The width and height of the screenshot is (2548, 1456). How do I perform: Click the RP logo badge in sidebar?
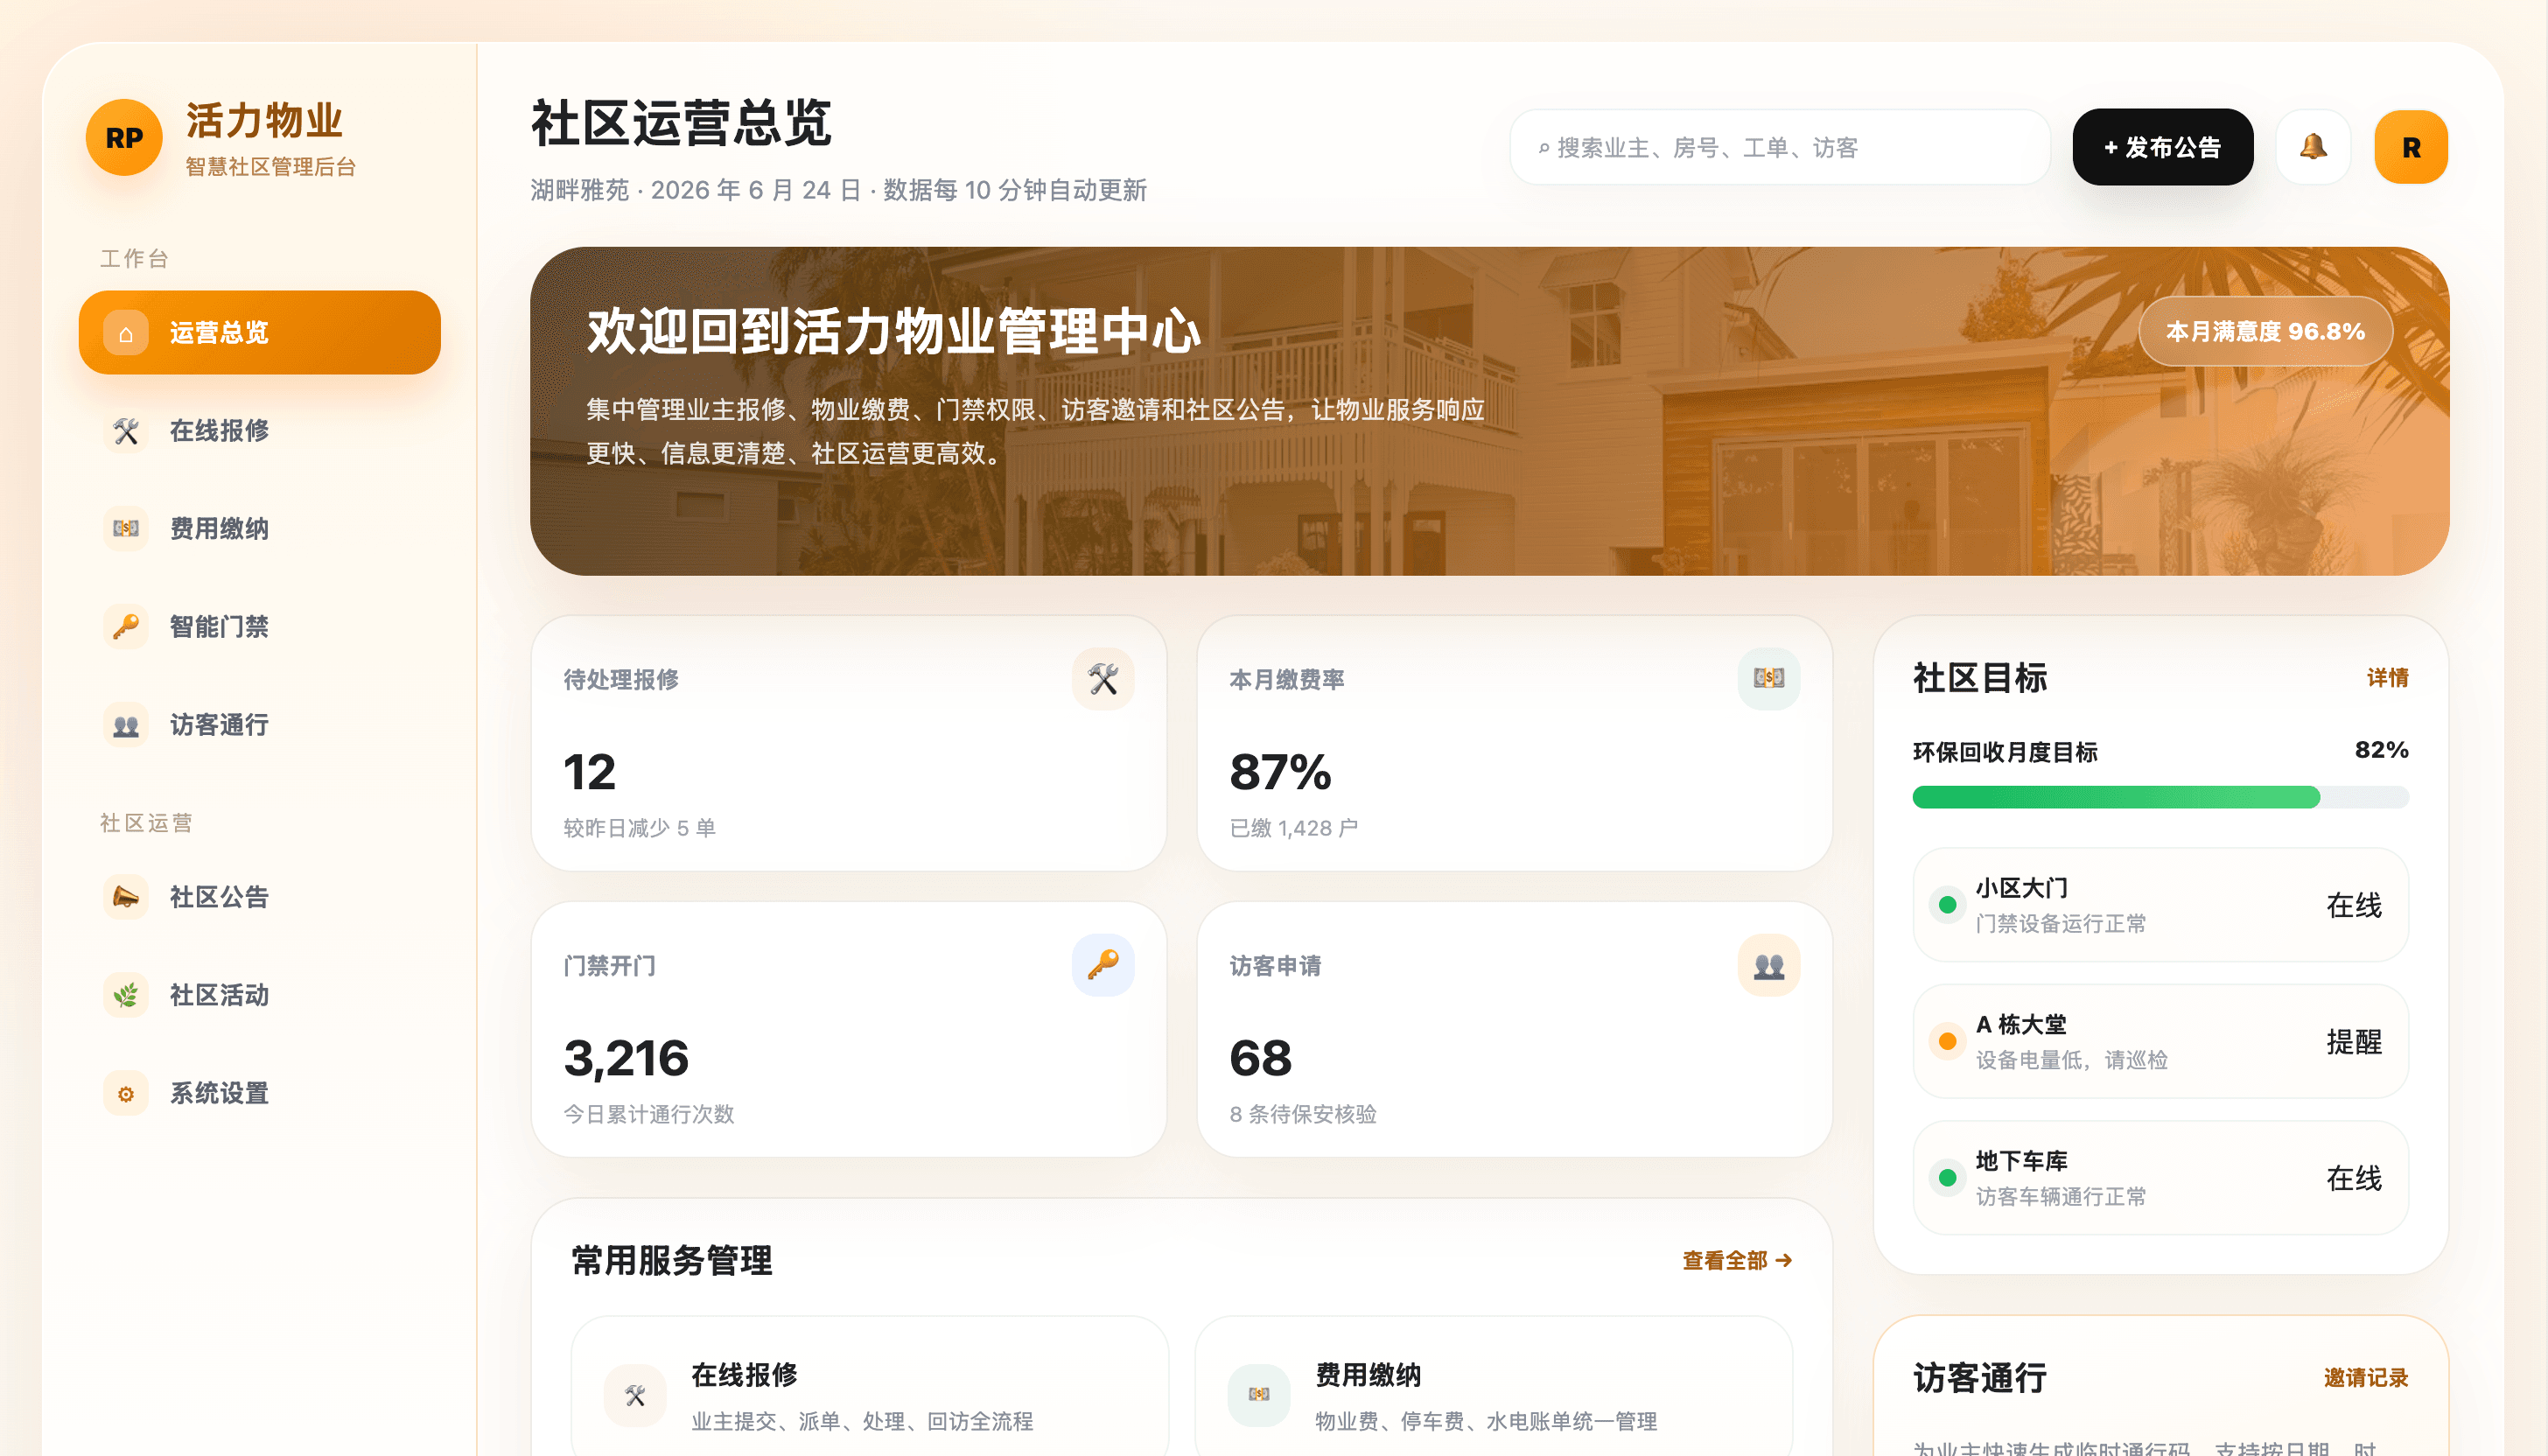124,138
